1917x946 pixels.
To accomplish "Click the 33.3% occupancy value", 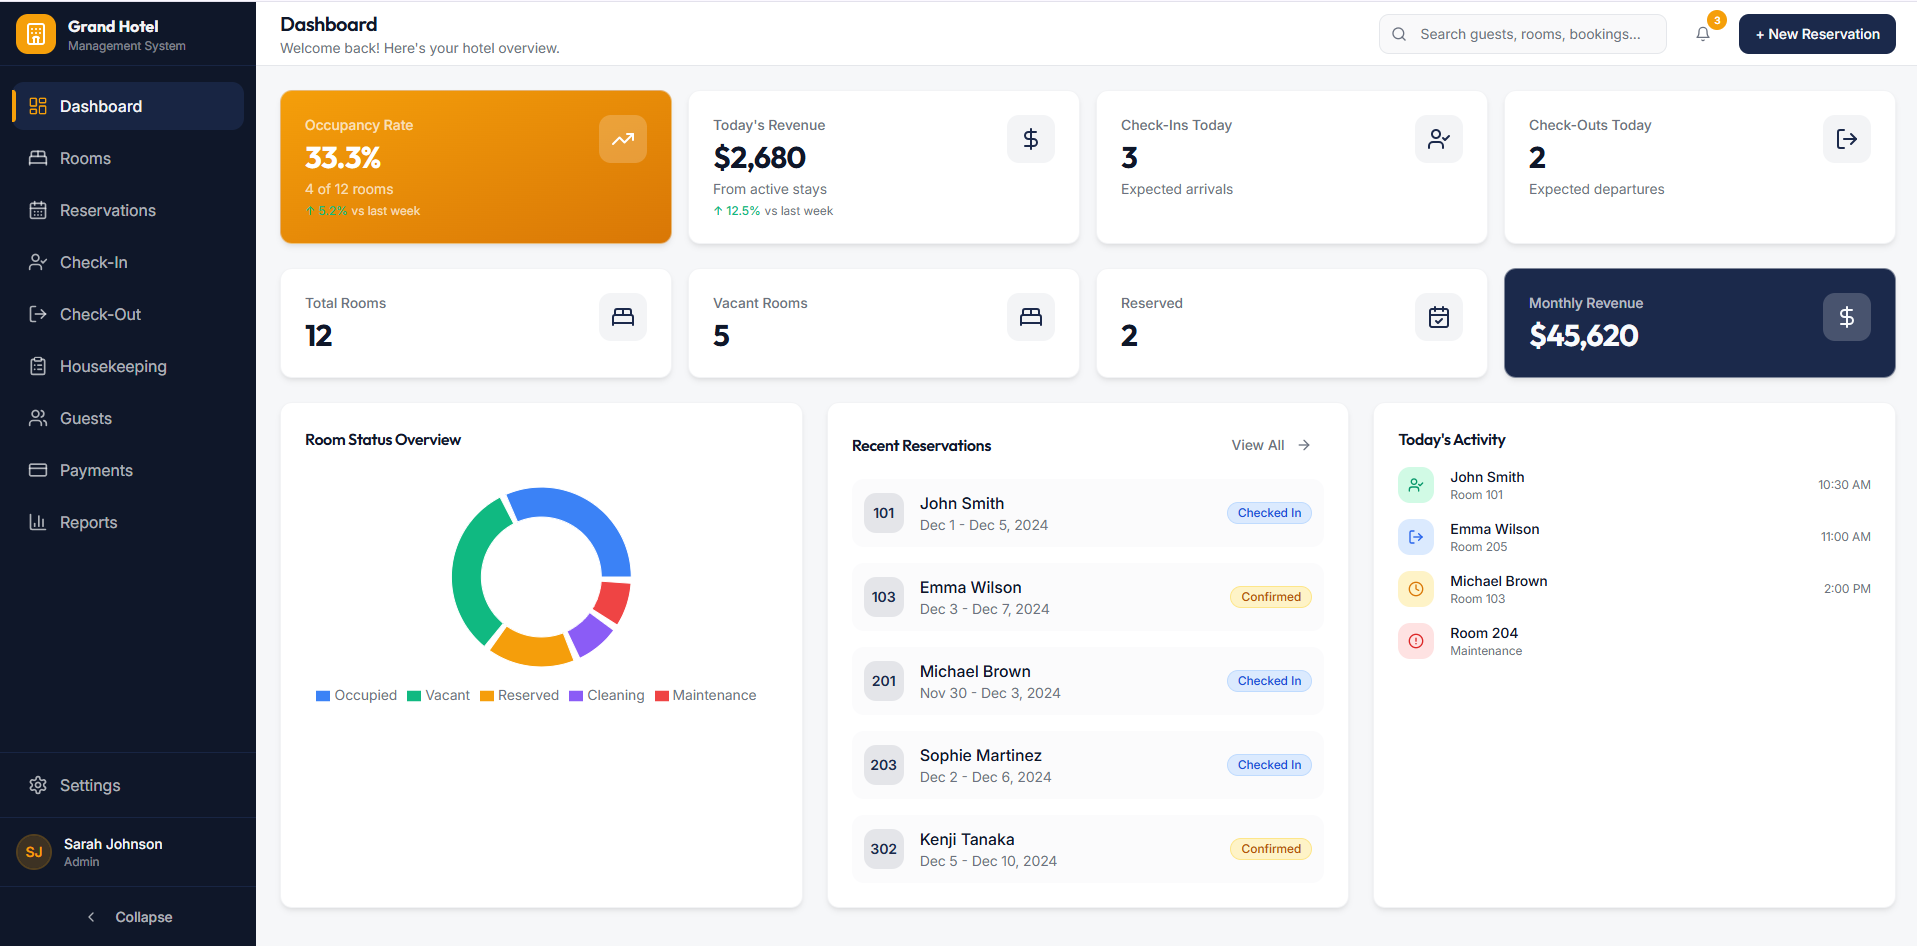I will [x=343, y=158].
